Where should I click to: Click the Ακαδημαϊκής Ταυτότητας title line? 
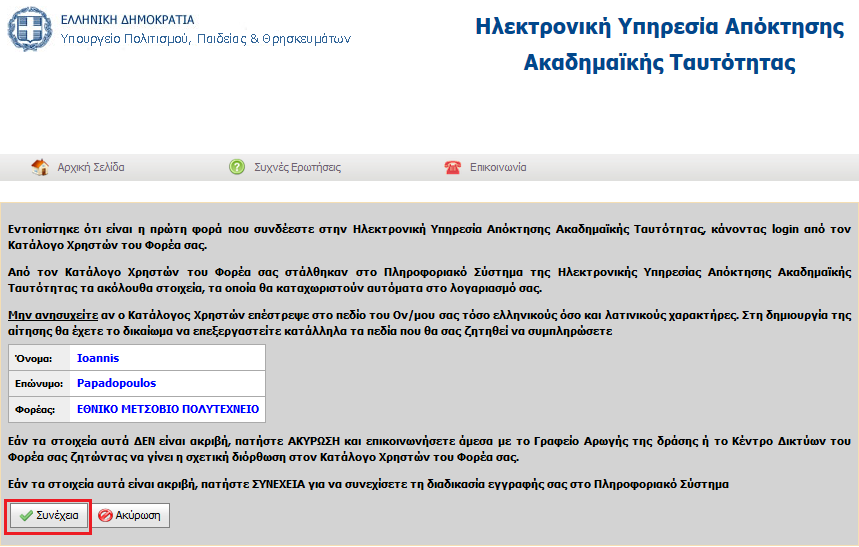tap(660, 62)
